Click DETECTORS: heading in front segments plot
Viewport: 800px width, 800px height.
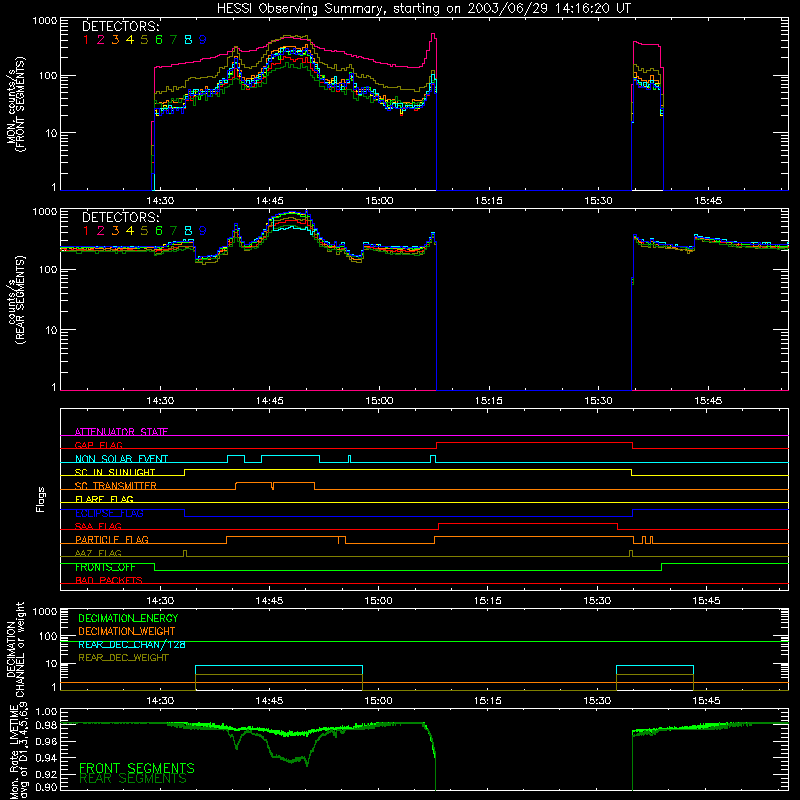click(x=121, y=26)
